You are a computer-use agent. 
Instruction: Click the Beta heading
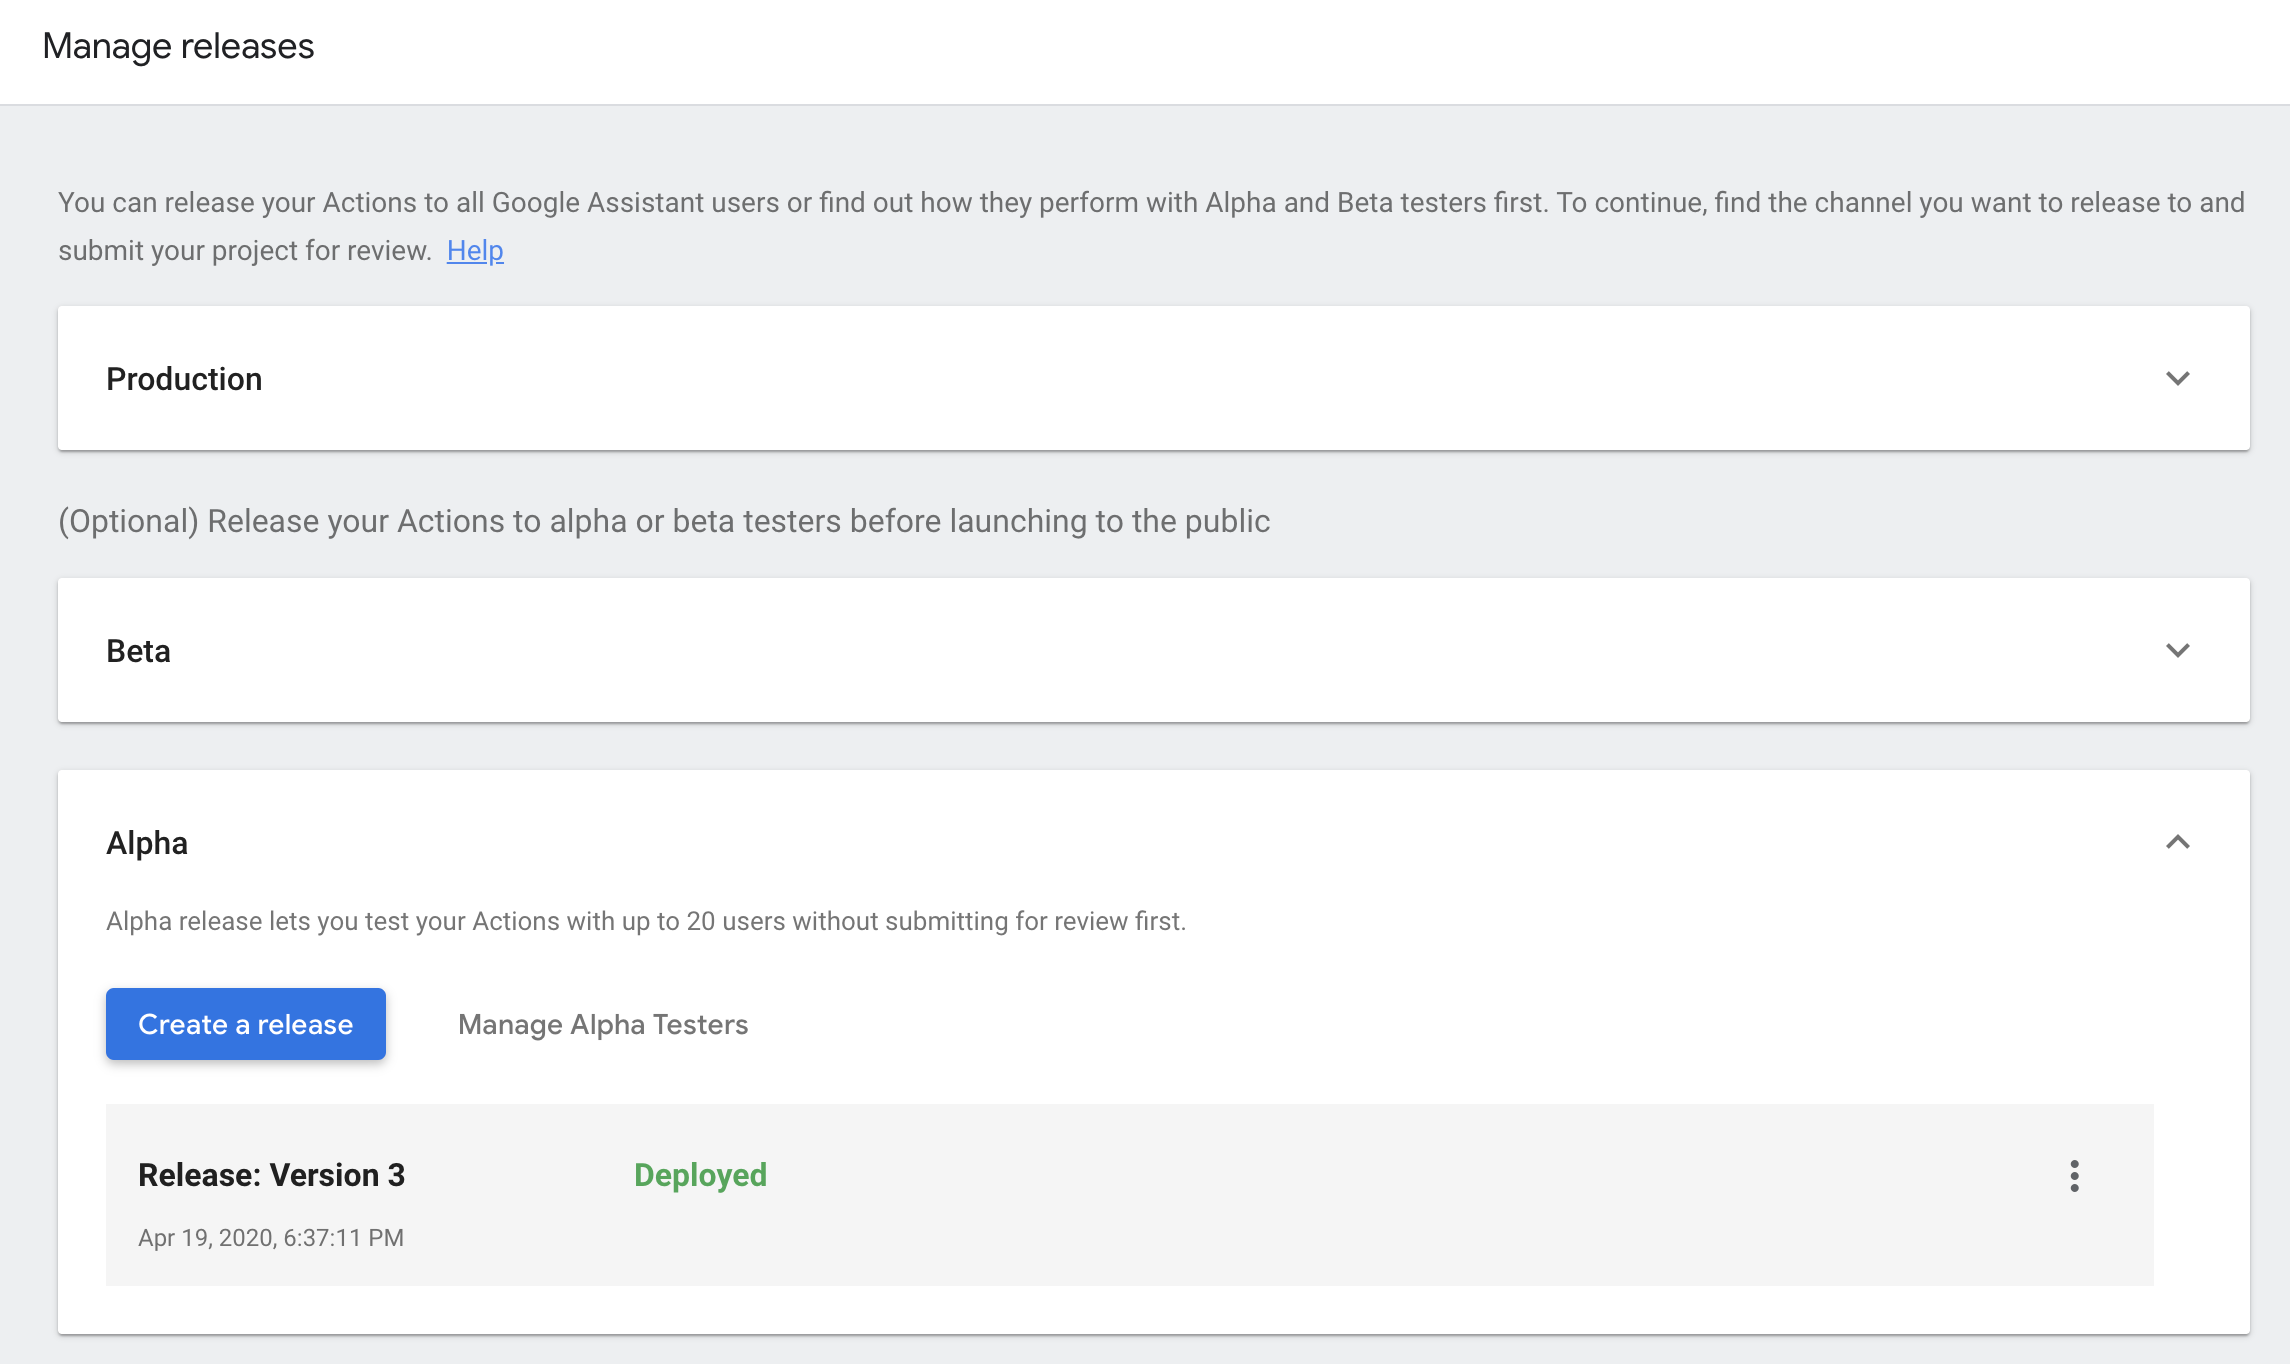pos(138,651)
